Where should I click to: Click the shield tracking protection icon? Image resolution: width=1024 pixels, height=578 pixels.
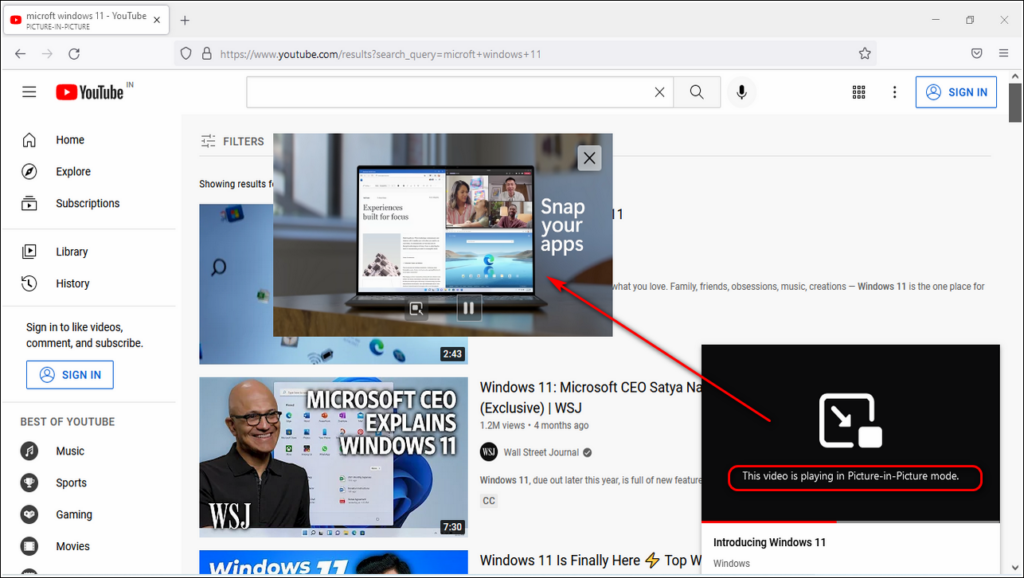186,54
